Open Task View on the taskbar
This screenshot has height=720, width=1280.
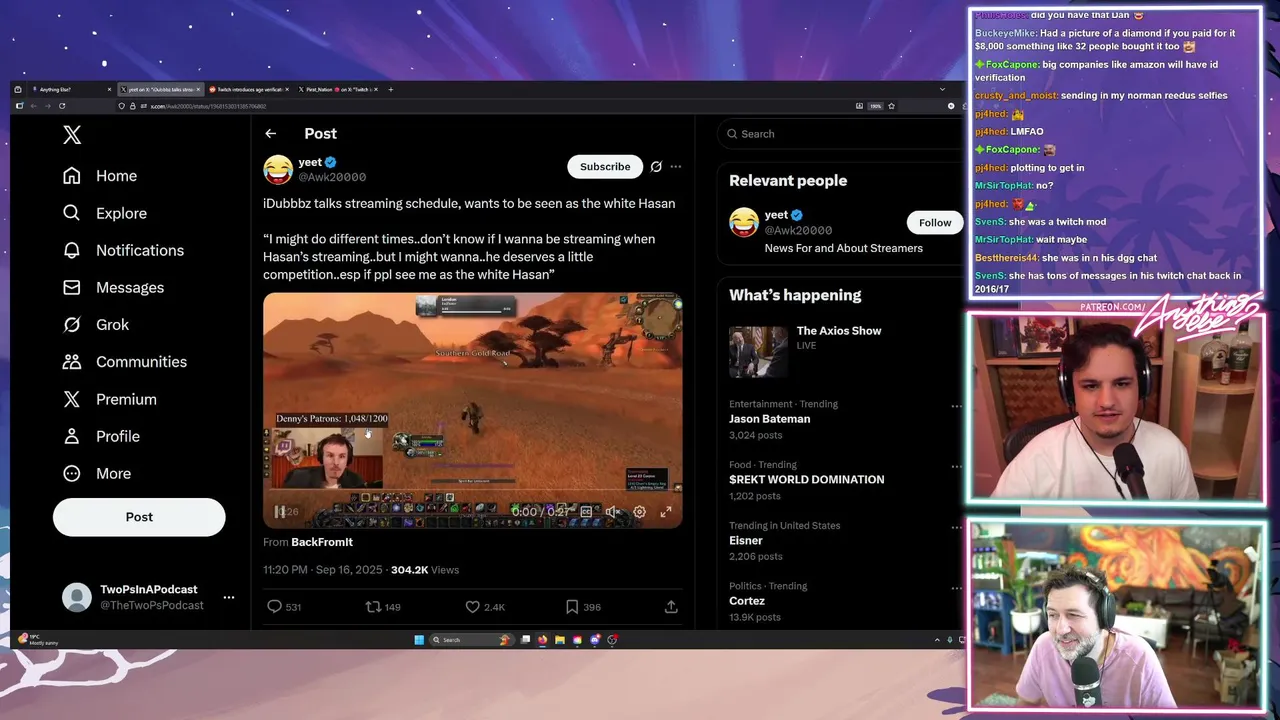pyautogui.click(x=525, y=640)
